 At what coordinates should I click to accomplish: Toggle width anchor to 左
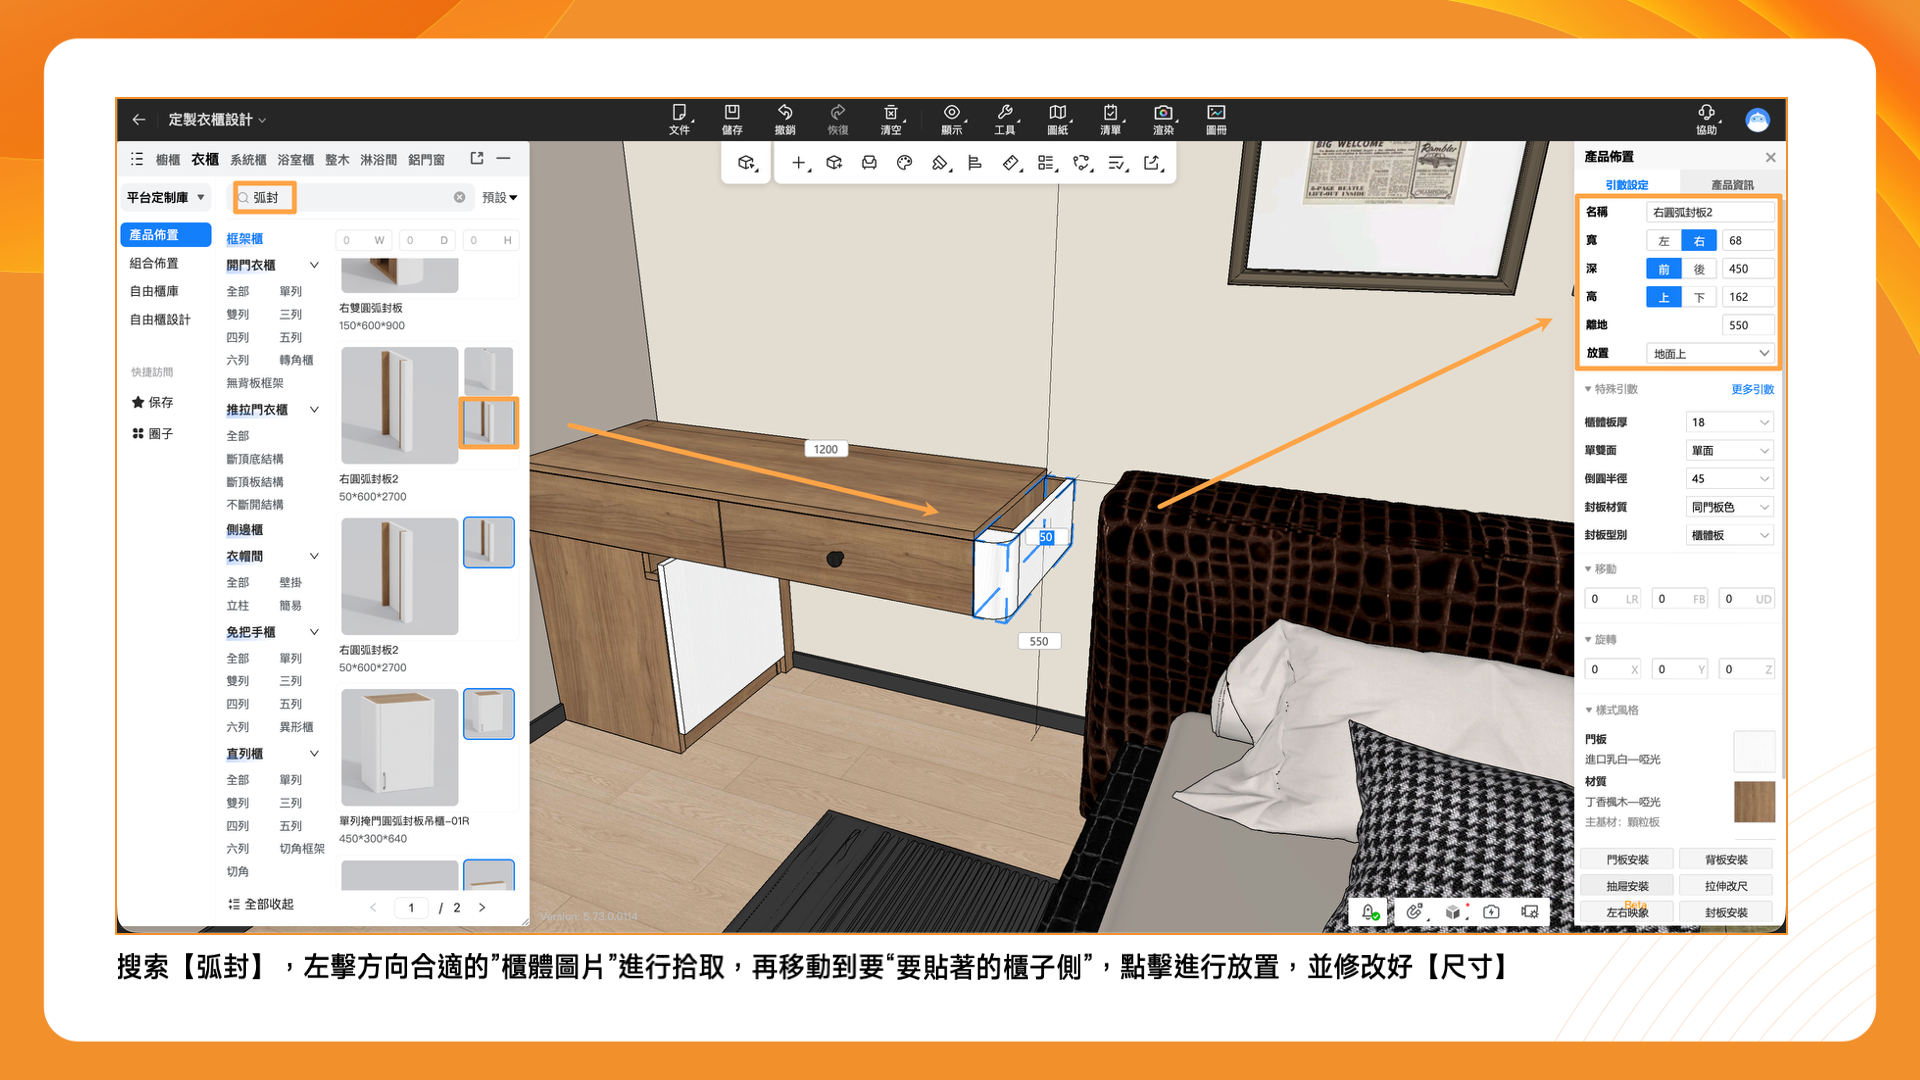click(x=1663, y=241)
